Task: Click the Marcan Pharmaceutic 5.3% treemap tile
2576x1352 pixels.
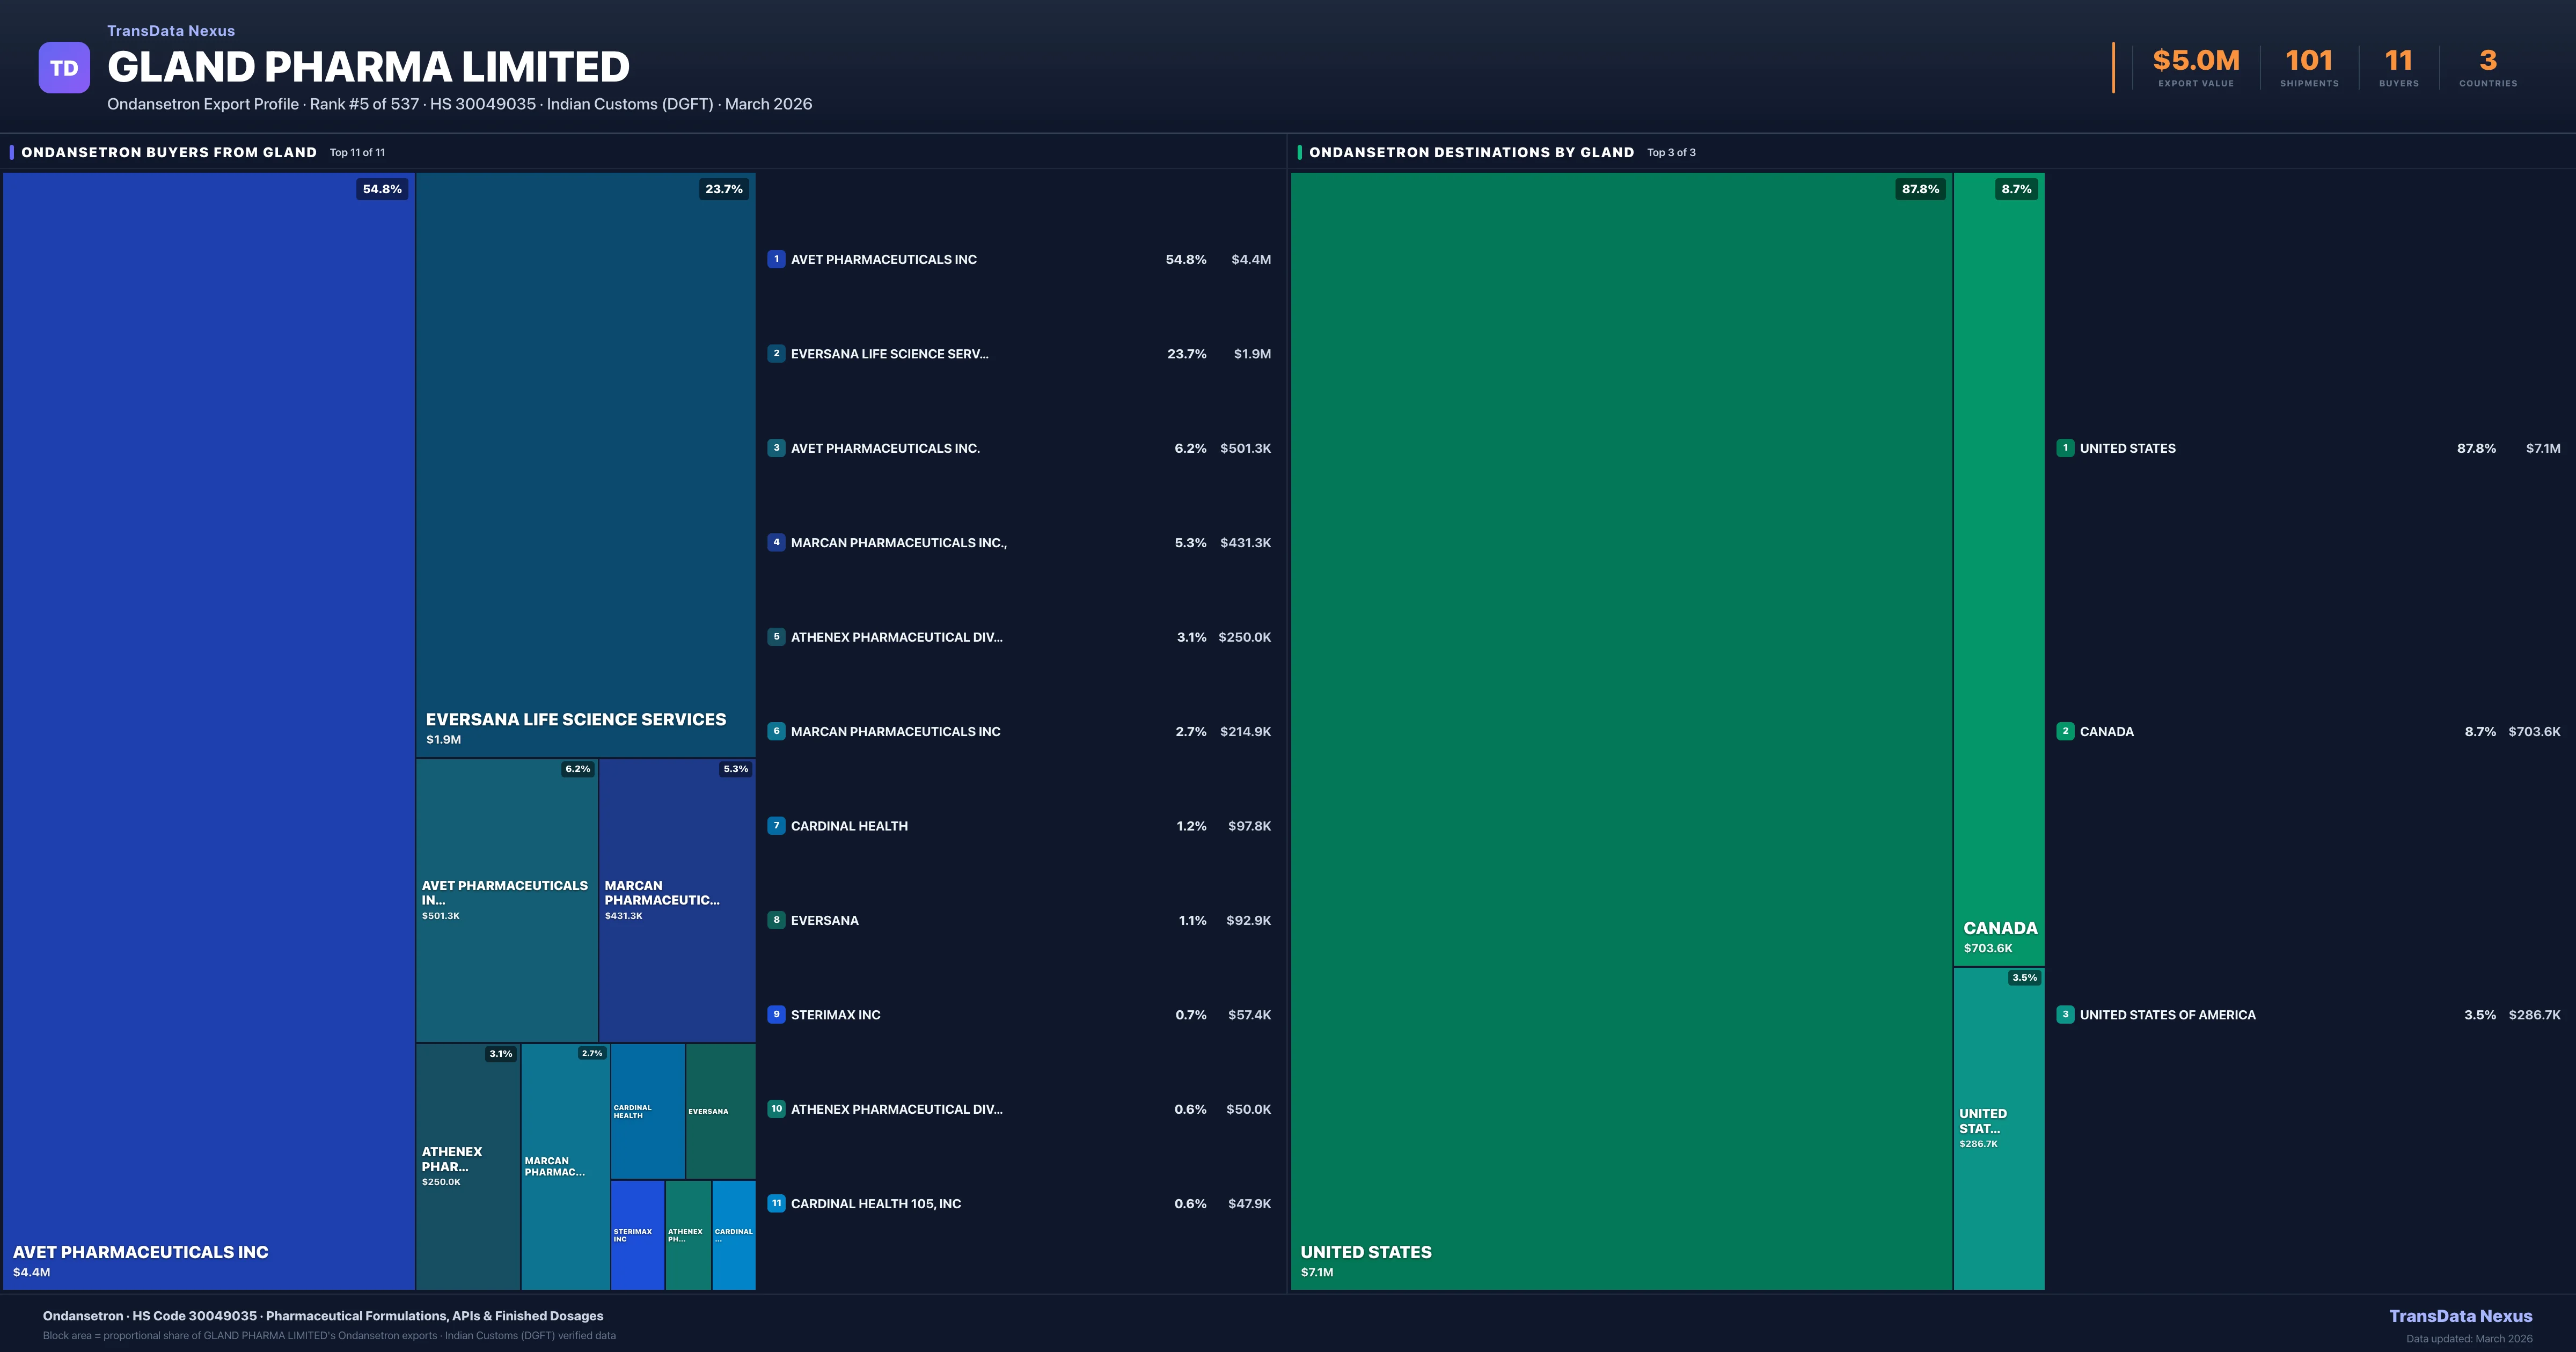Action: (x=677, y=900)
